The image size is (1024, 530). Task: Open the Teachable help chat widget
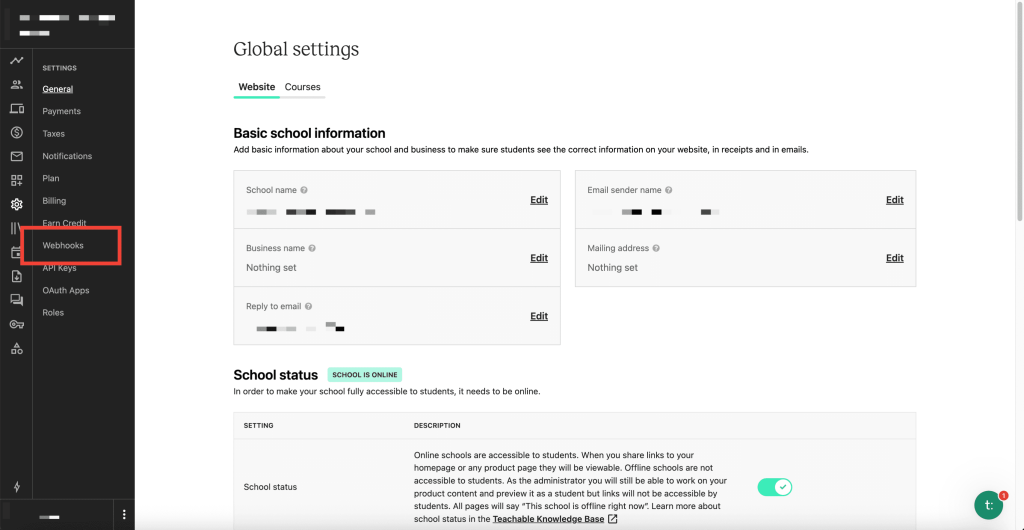[988, 505]
